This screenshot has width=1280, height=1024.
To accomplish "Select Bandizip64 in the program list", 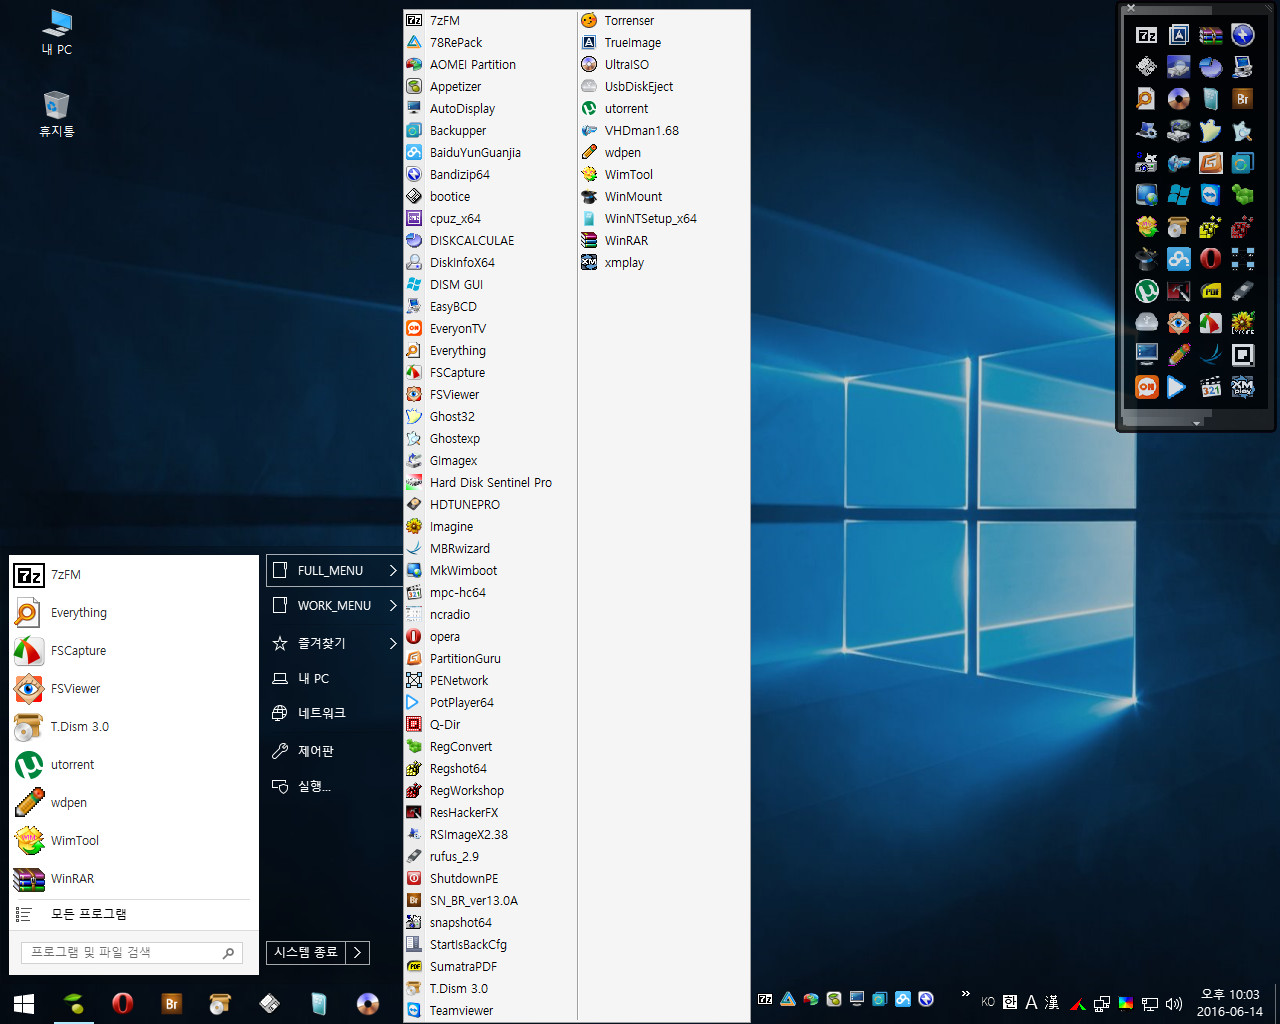I will pyautogui.click(x=490, y=175).
